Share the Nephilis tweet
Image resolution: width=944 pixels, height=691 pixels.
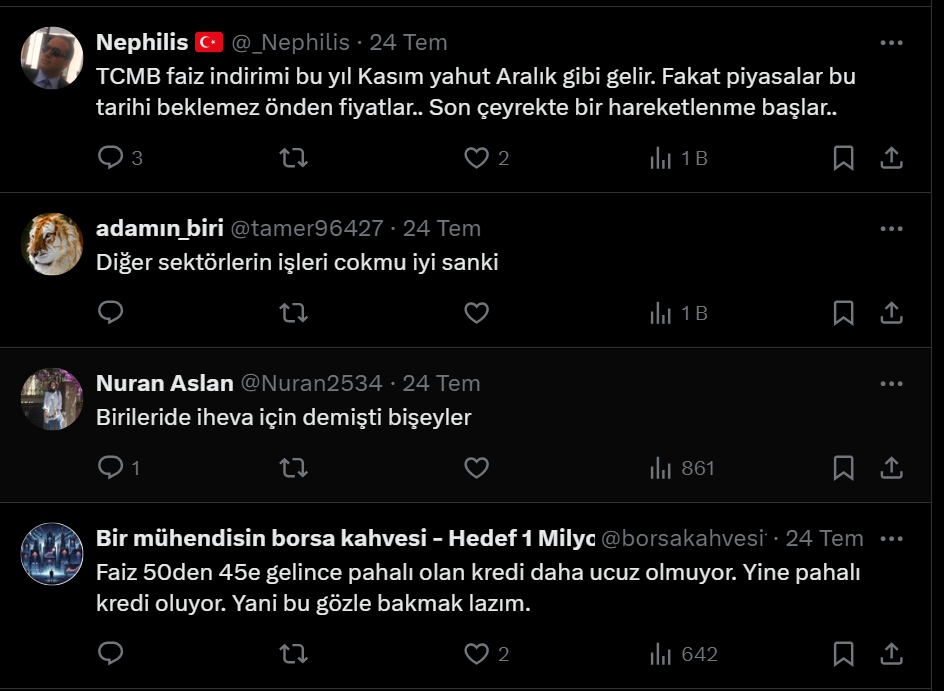pos(891,158)
